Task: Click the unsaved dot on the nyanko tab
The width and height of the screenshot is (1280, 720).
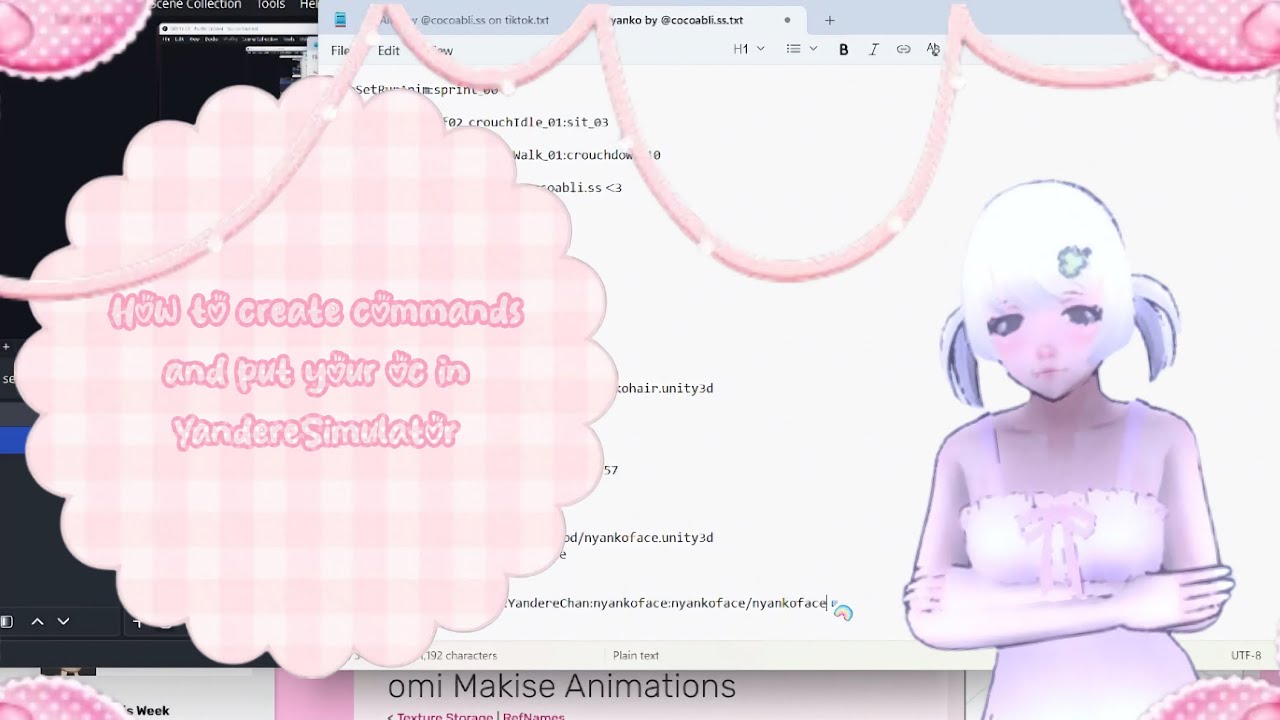Action: point(787,20)
